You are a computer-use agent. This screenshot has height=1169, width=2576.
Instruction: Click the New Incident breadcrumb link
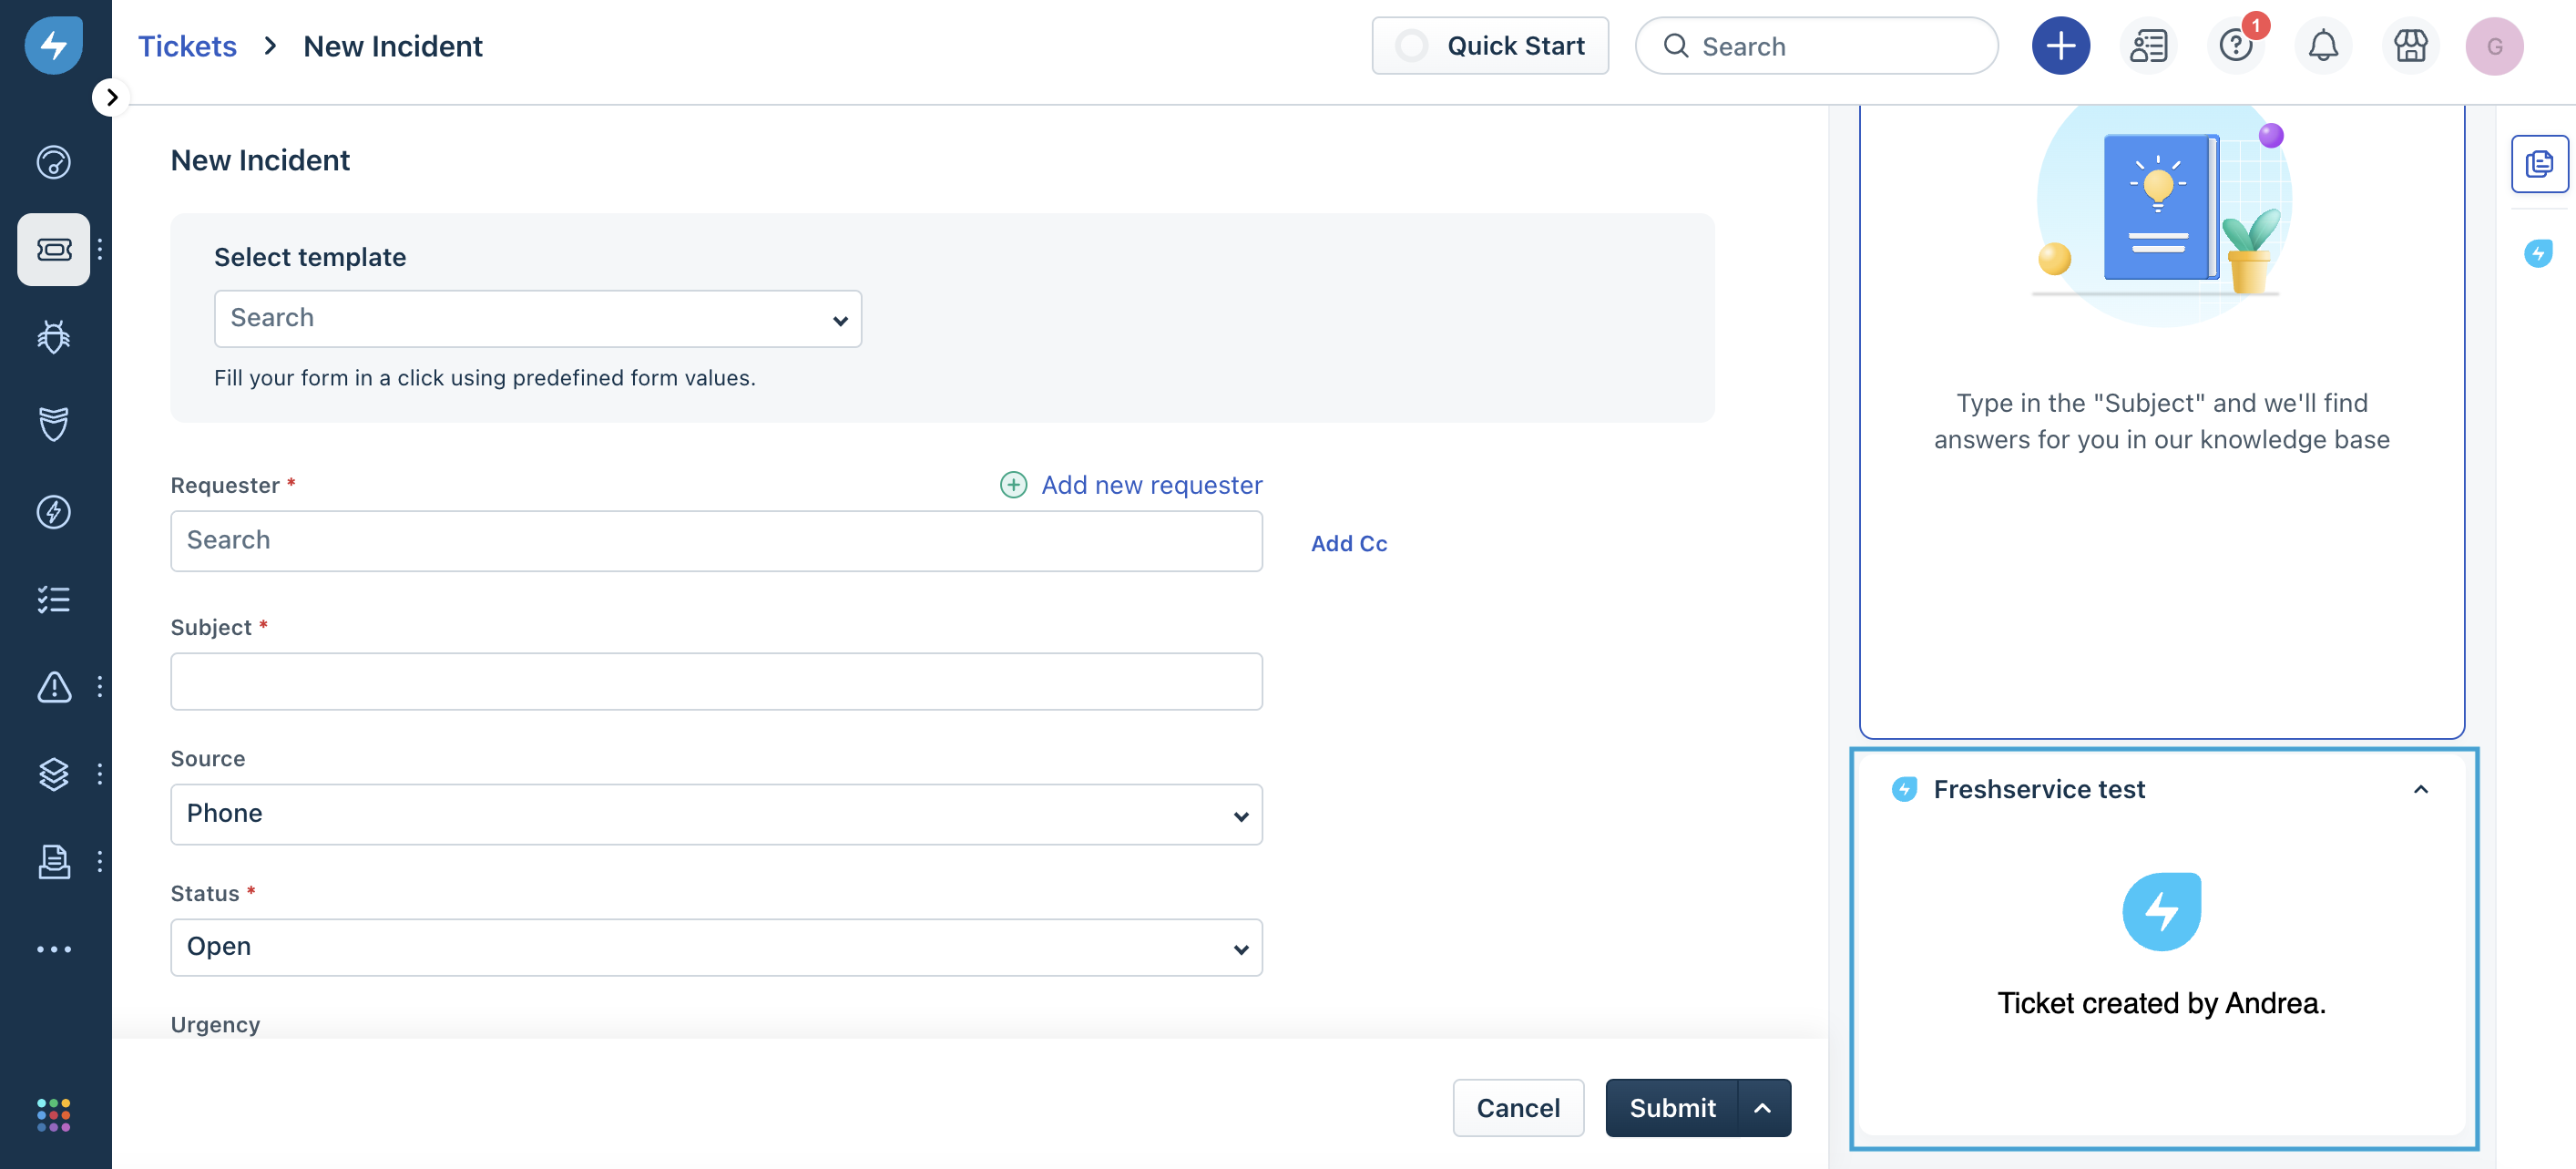tap(393, 45)
